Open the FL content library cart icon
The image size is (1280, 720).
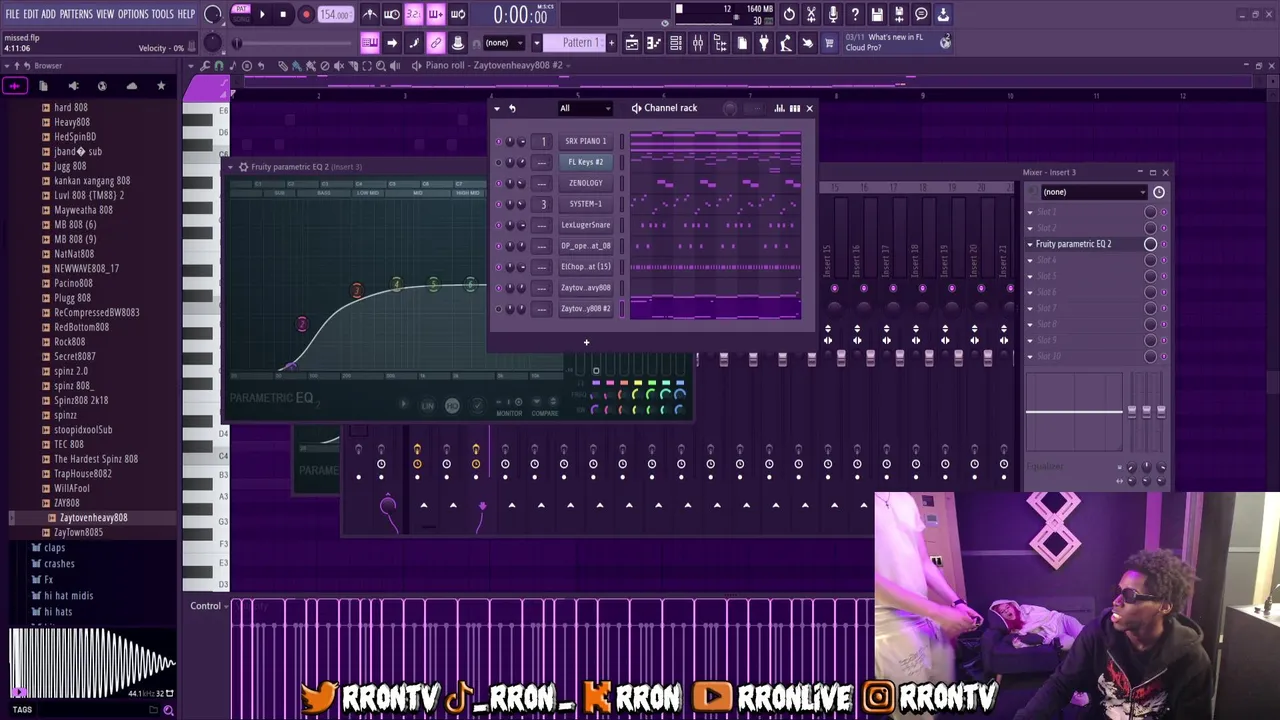(x=828, y=43)
